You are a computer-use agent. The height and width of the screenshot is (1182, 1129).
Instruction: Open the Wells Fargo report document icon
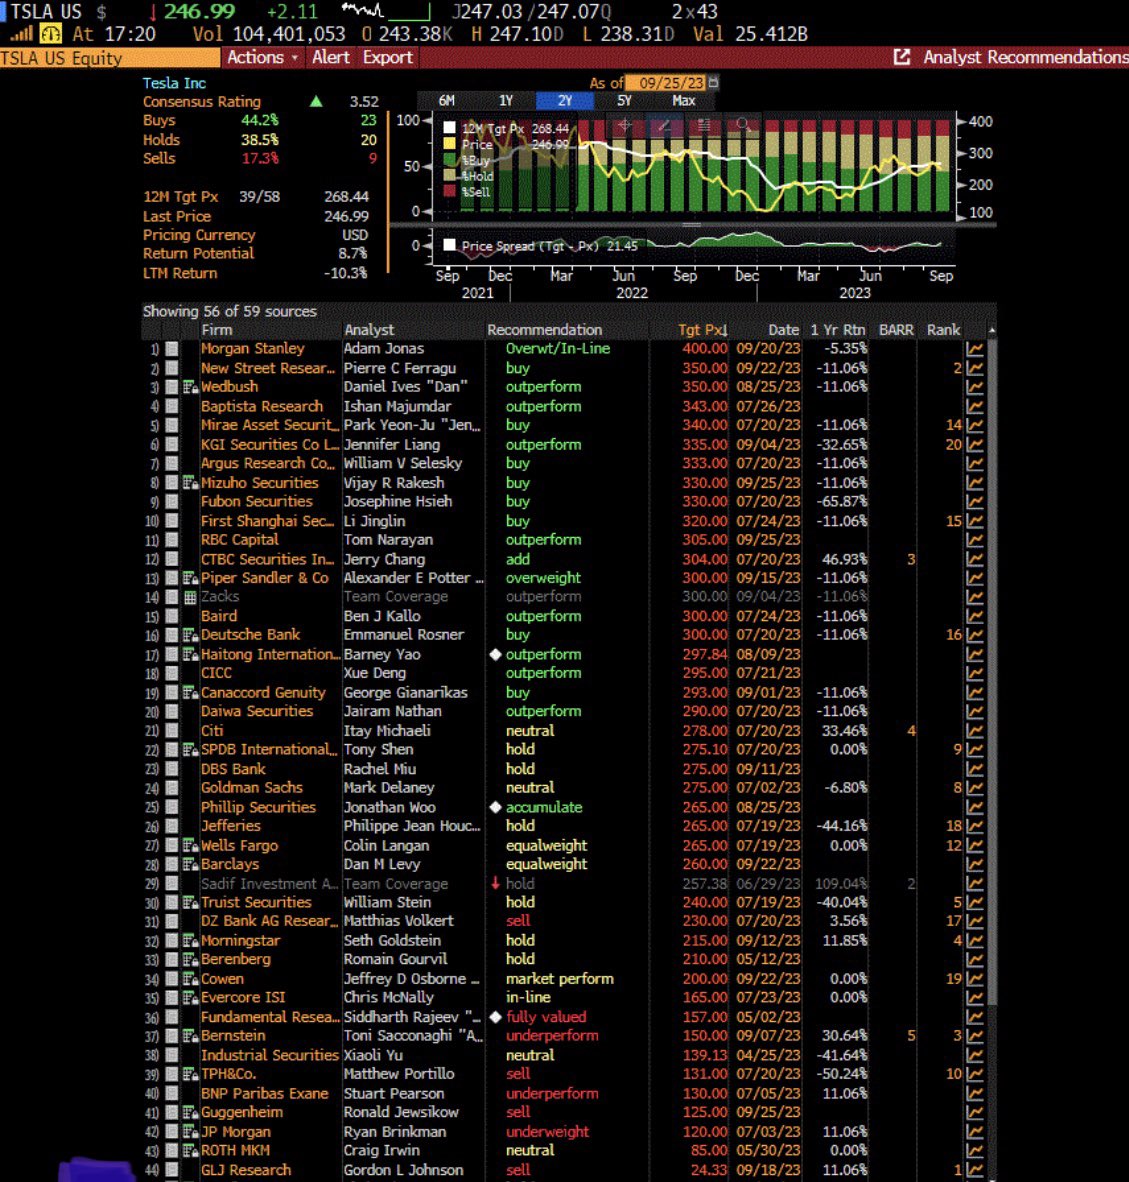(x=191, y=845)
